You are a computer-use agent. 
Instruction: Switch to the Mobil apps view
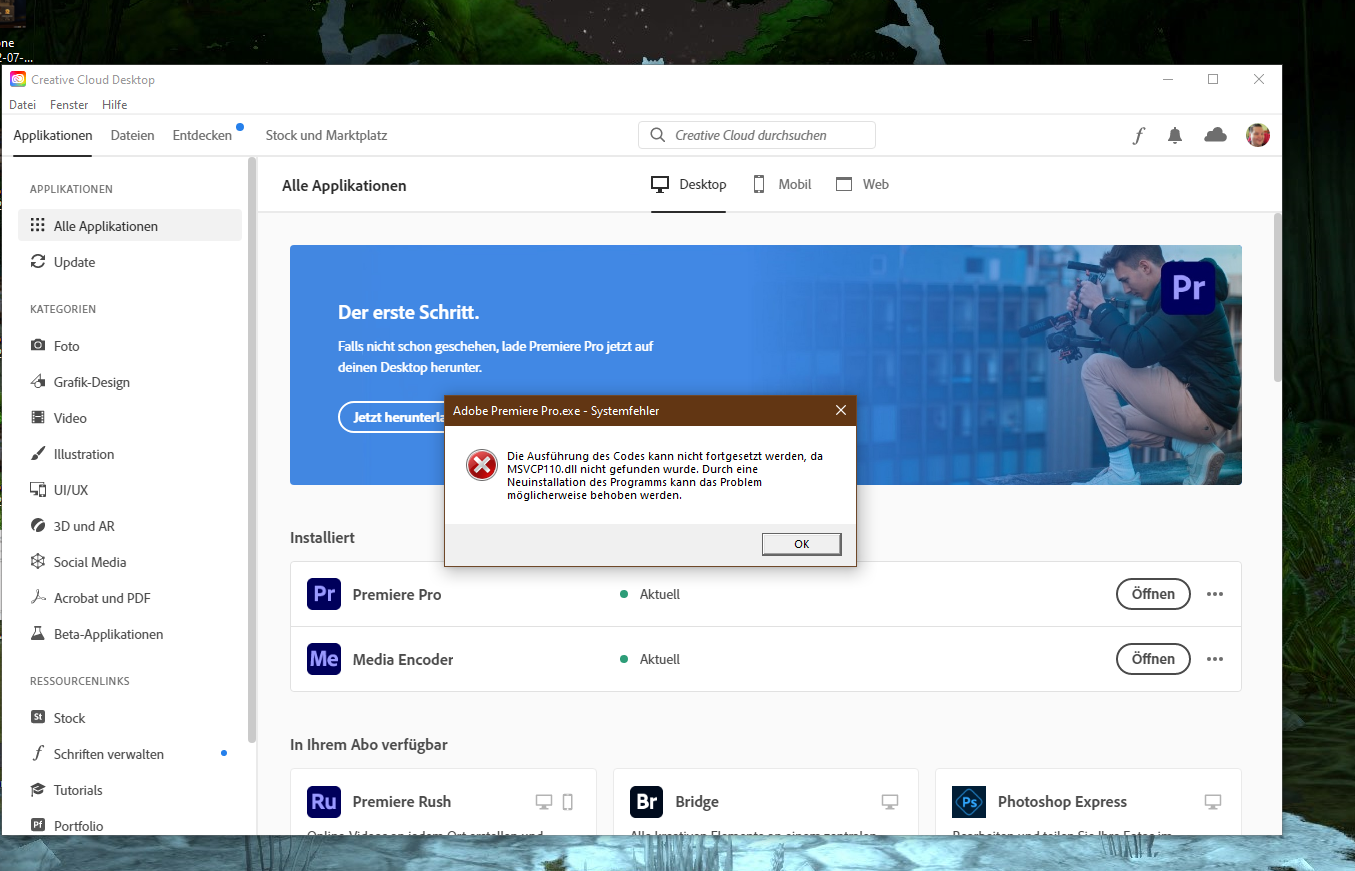click(782, 185)
